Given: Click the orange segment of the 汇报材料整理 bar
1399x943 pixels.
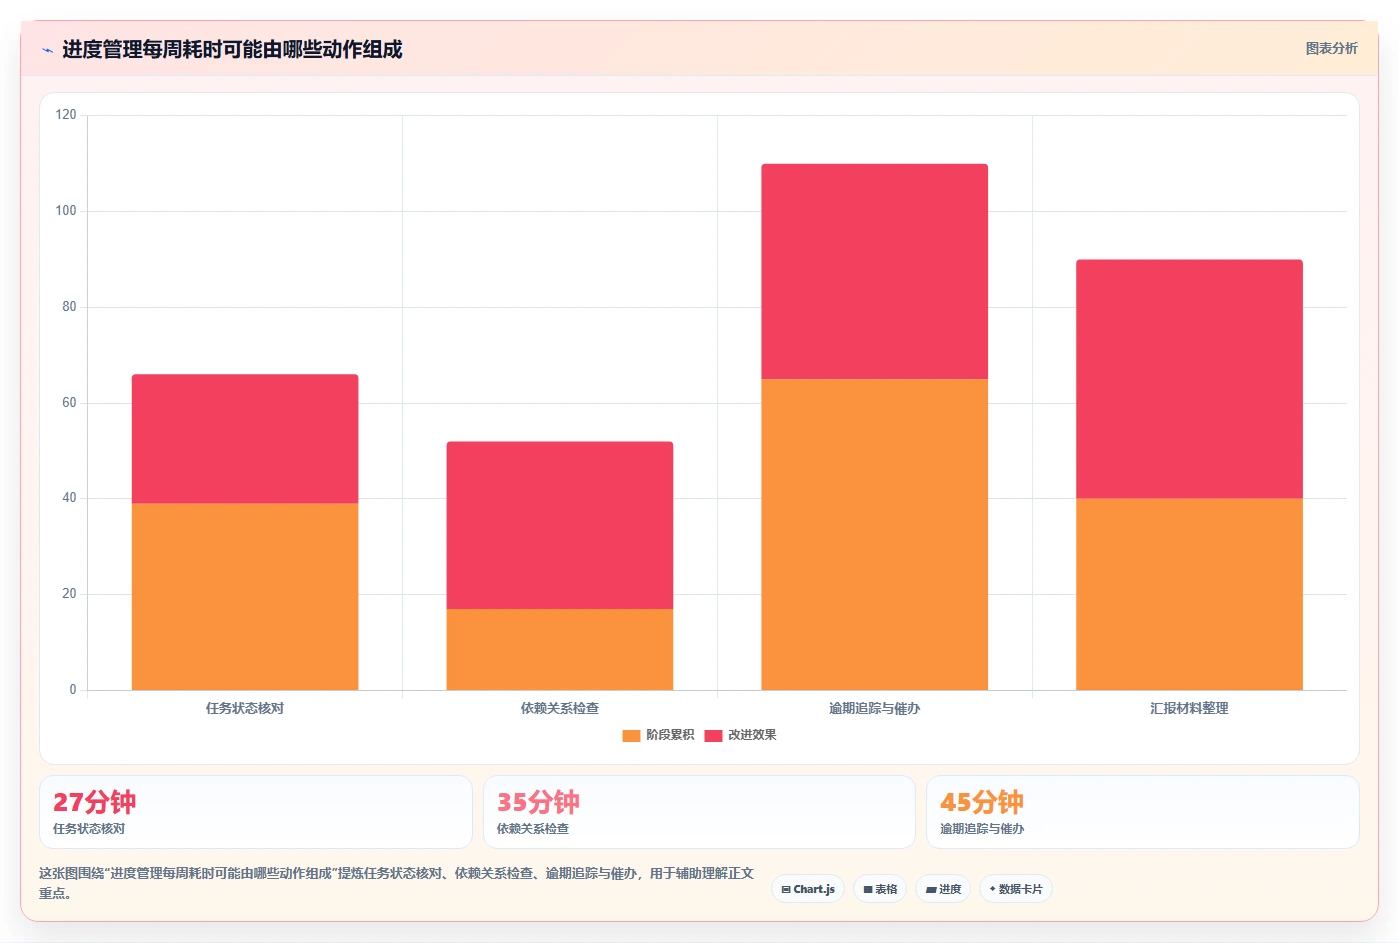Looking at the screenshot, I should 1189,594.
